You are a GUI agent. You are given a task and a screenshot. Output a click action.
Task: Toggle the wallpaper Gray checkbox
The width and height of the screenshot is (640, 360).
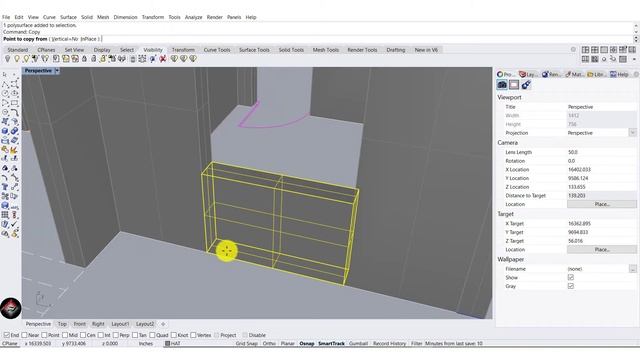point(571,286)
